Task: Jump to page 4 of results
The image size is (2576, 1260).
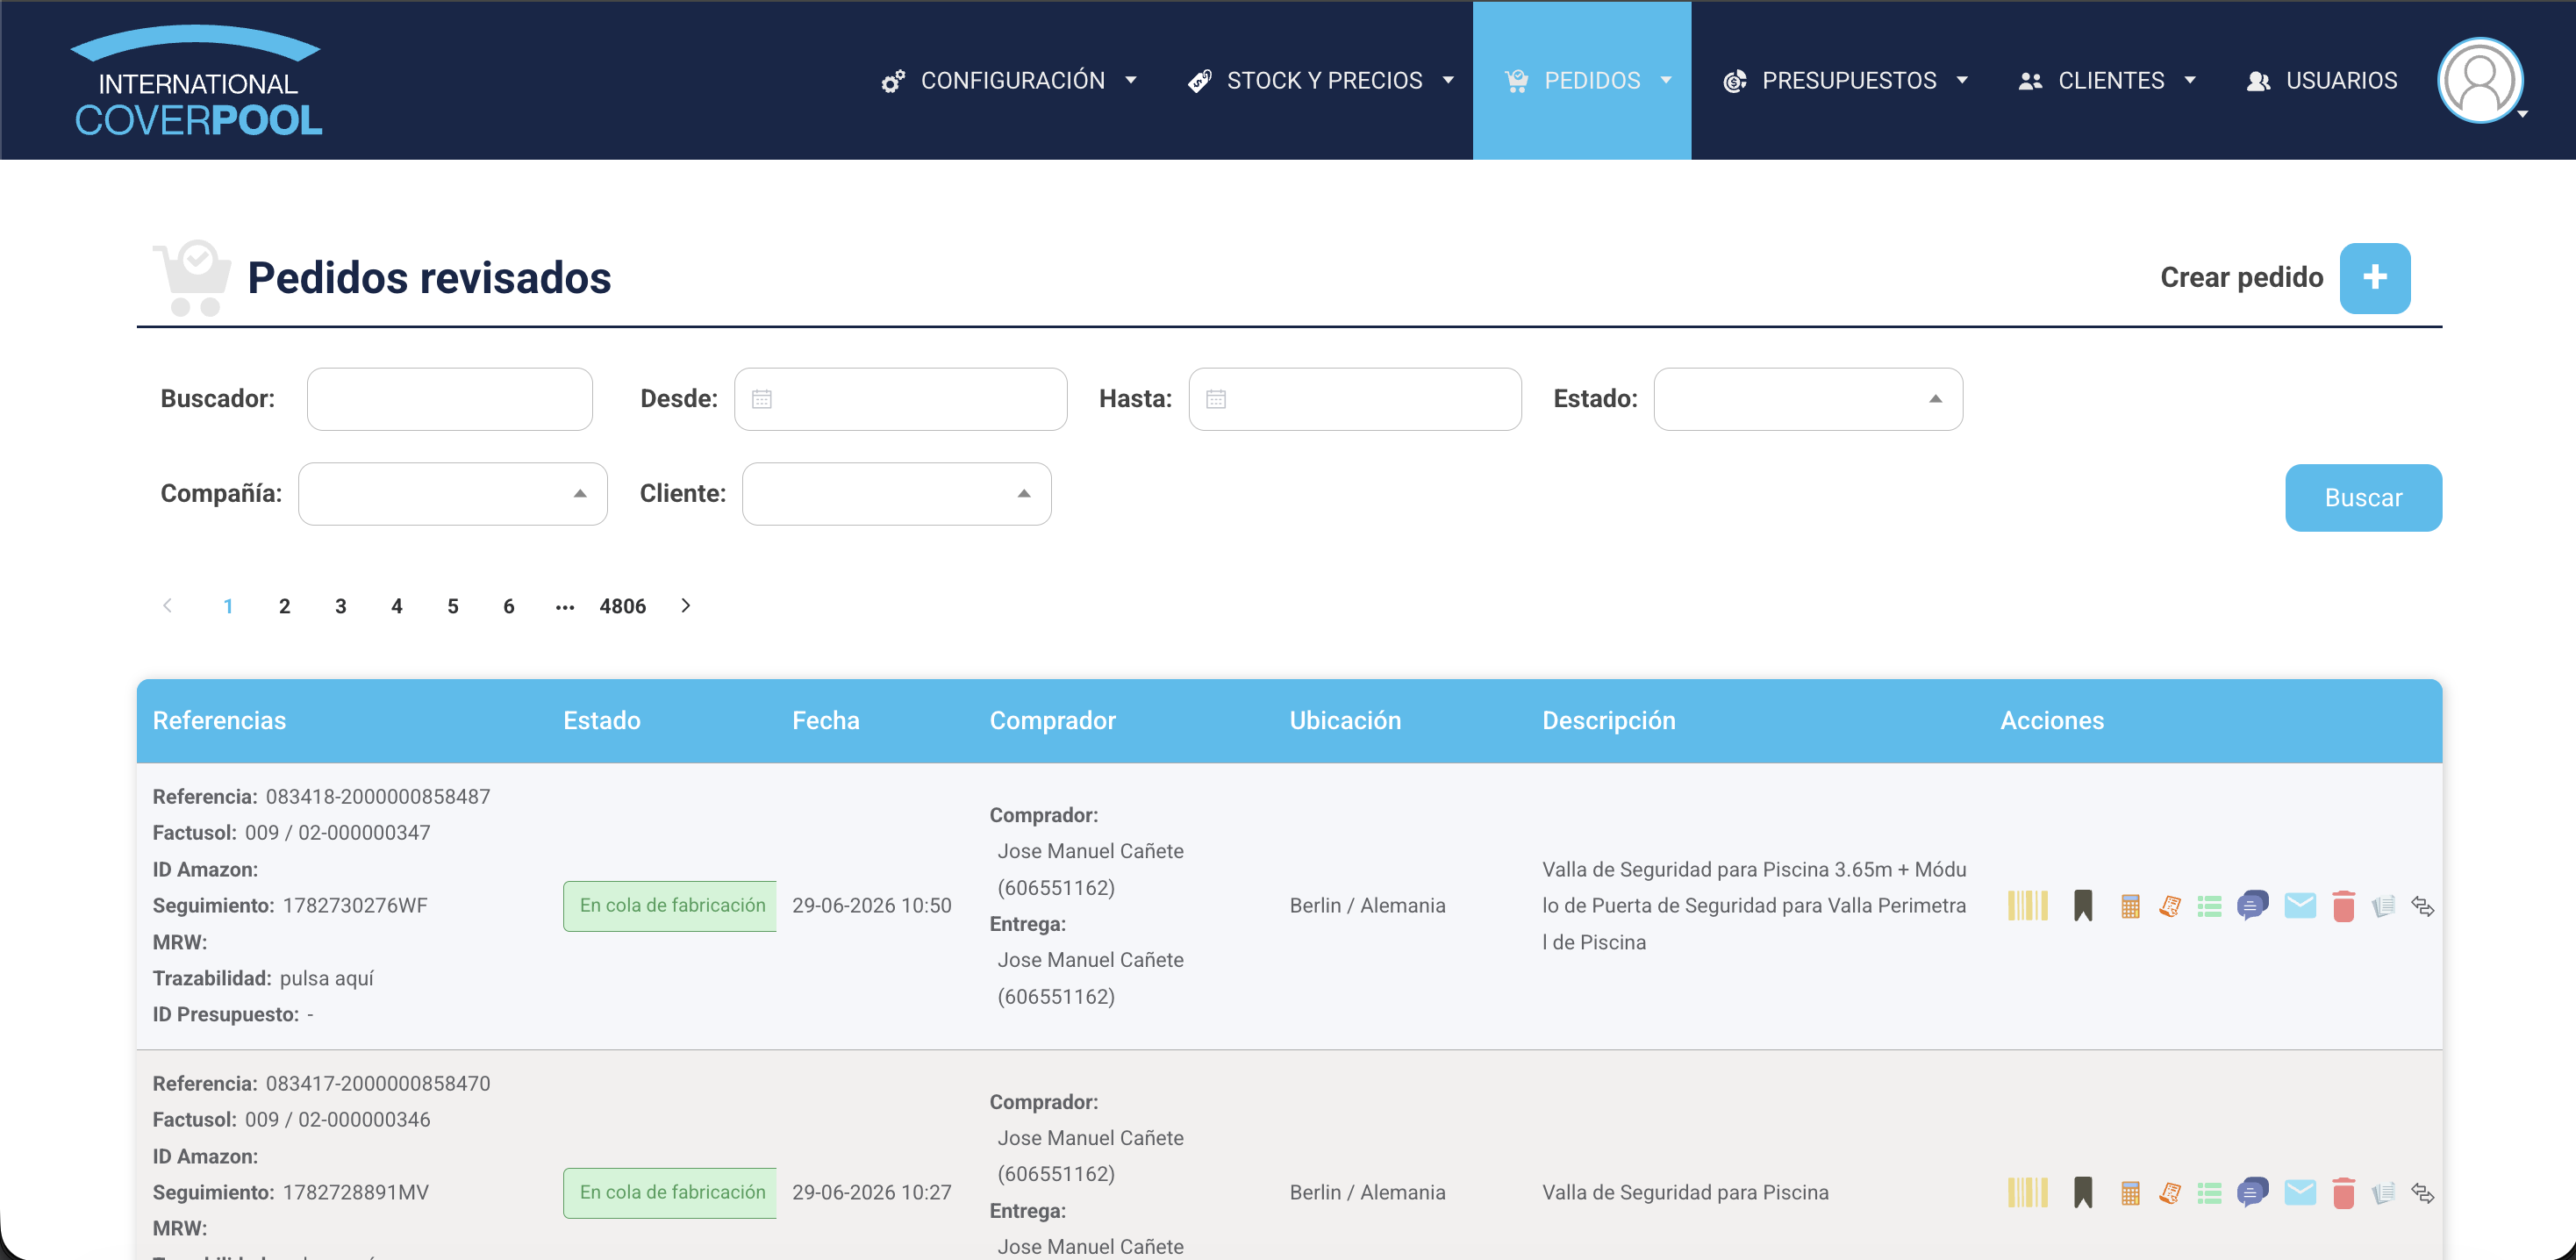Action: click(397, 606)
